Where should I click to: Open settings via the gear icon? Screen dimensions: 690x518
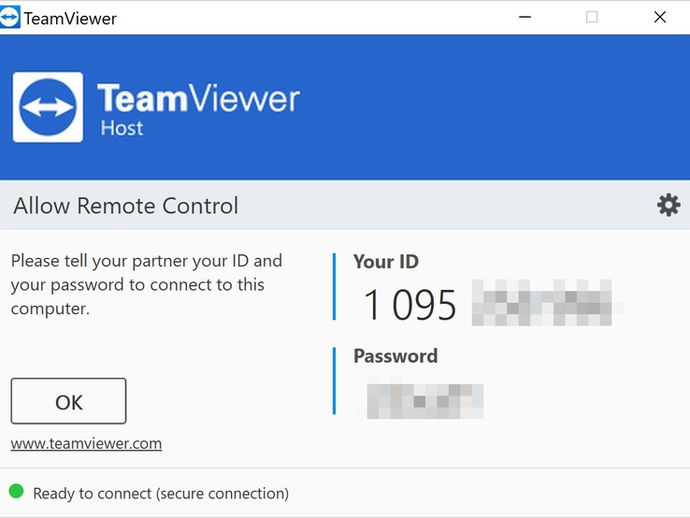(668, 205)
